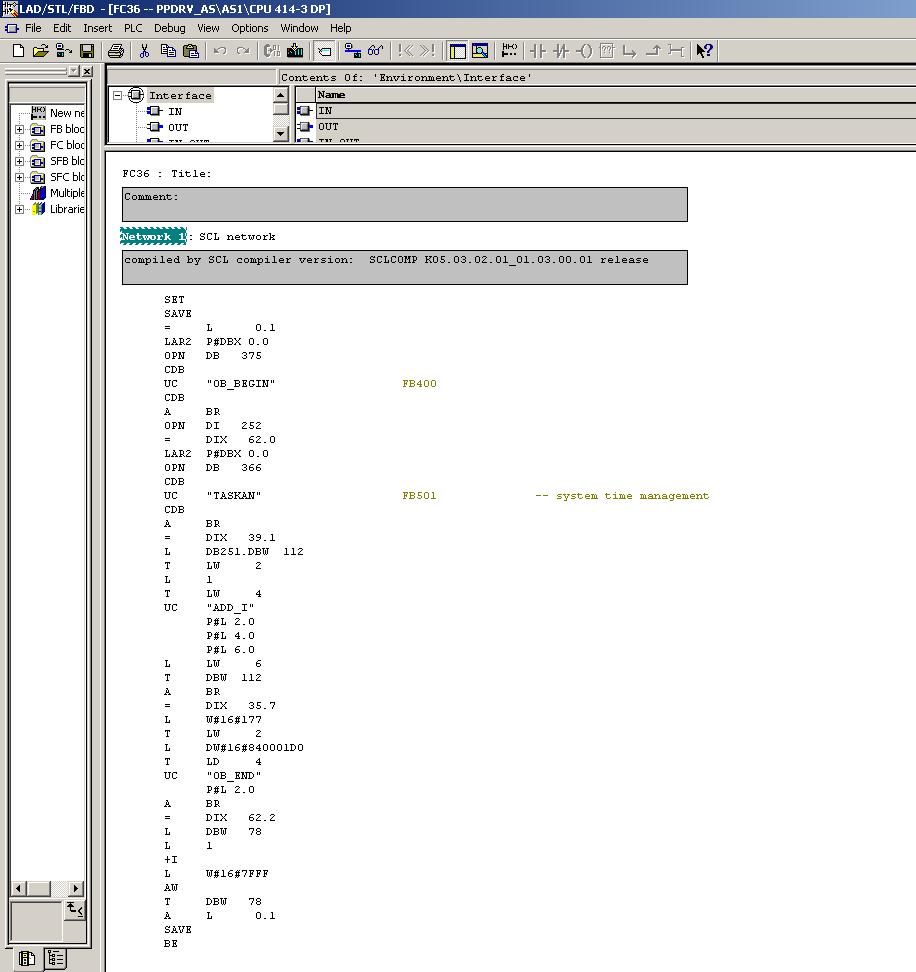Create a new block with the New icon
This screenshot has height=972, width=916.
click(19, 51)
